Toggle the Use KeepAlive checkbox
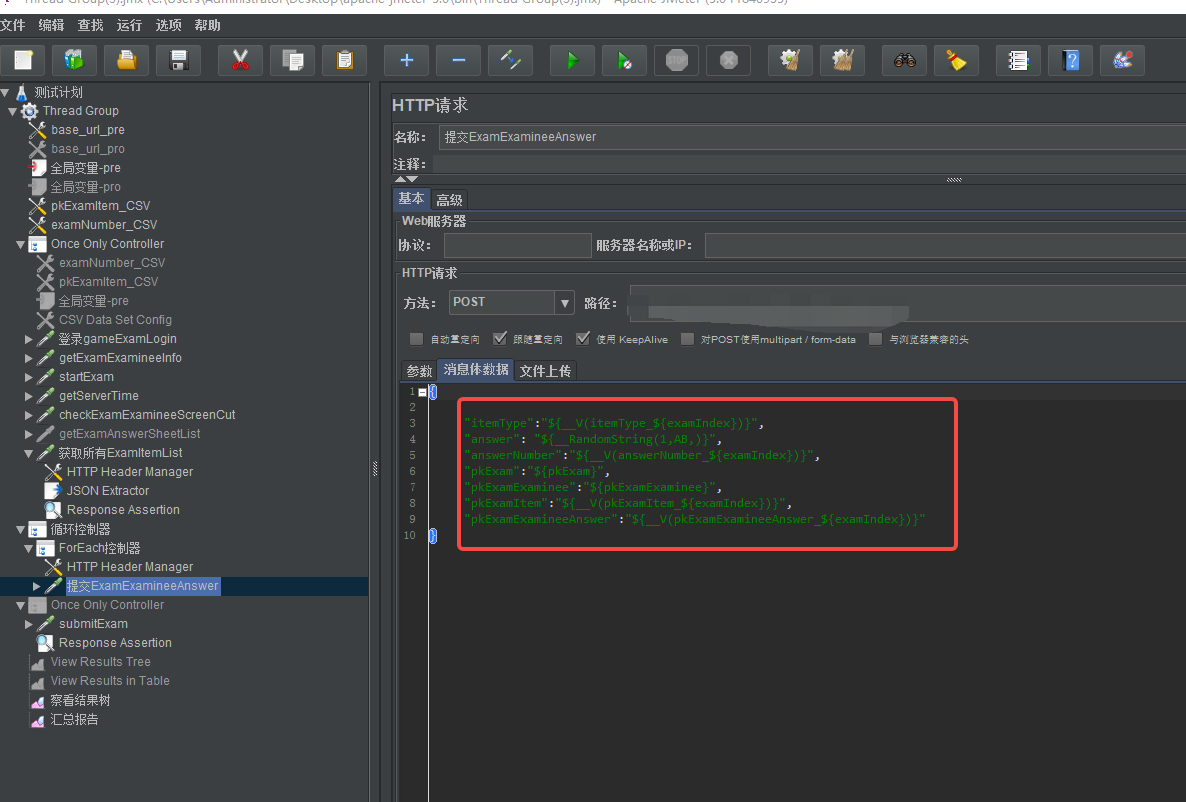 click(582, 339)
